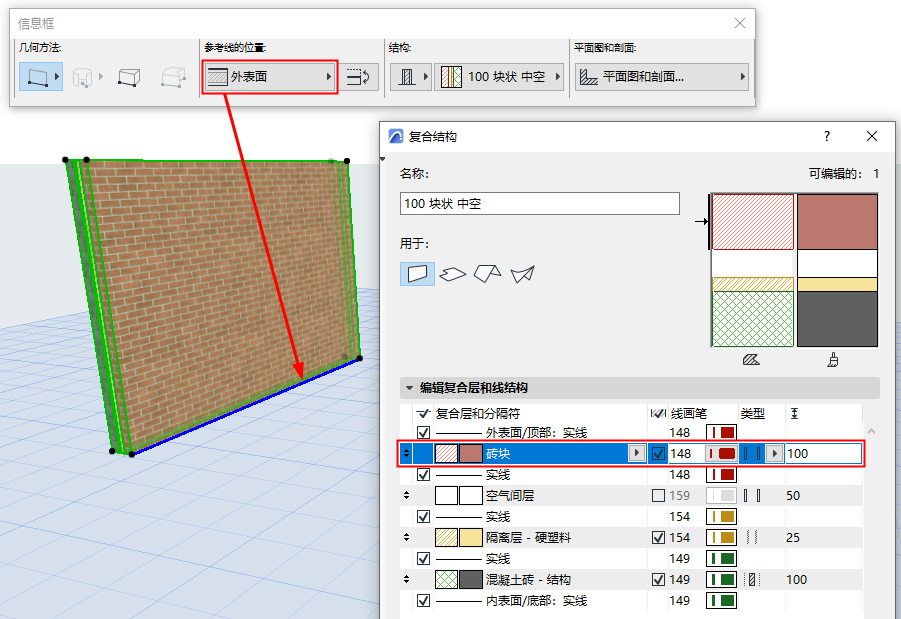Toggle use for shells icon under 用于
This screenshot has height=619, width=901.
(523, 274)
